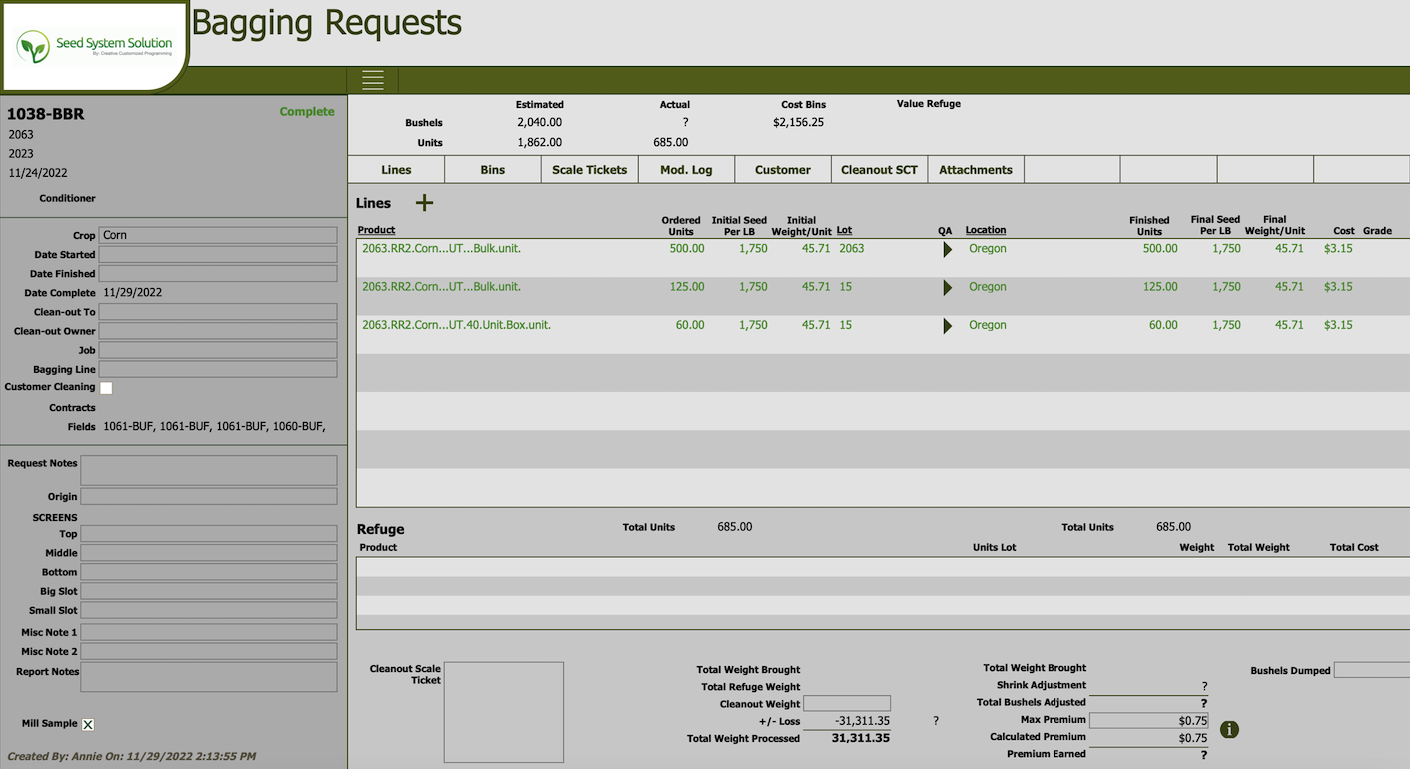Click the Cleanout Scale Ticket image box

click(503, 712)
